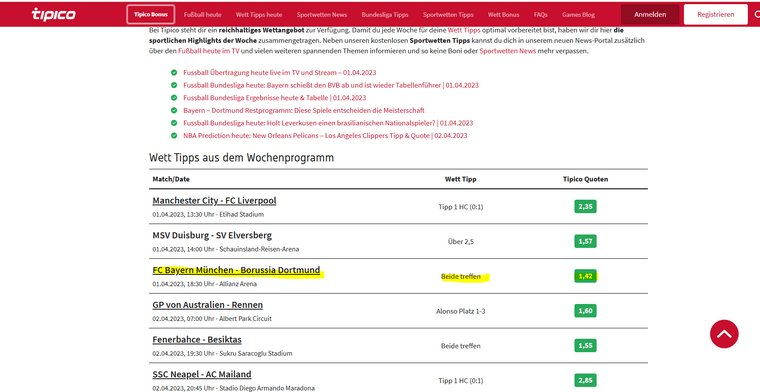Click Tipp 1 HC (0:1) for SSC Neapel
The height and width of the screenshot is (392, 760).
pos(460,381)
